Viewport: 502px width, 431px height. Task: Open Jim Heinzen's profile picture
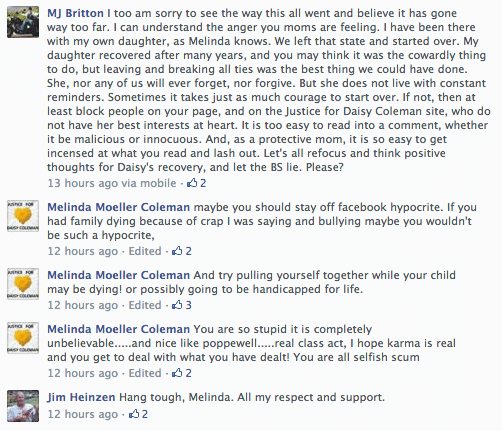[x=23, y=406]
